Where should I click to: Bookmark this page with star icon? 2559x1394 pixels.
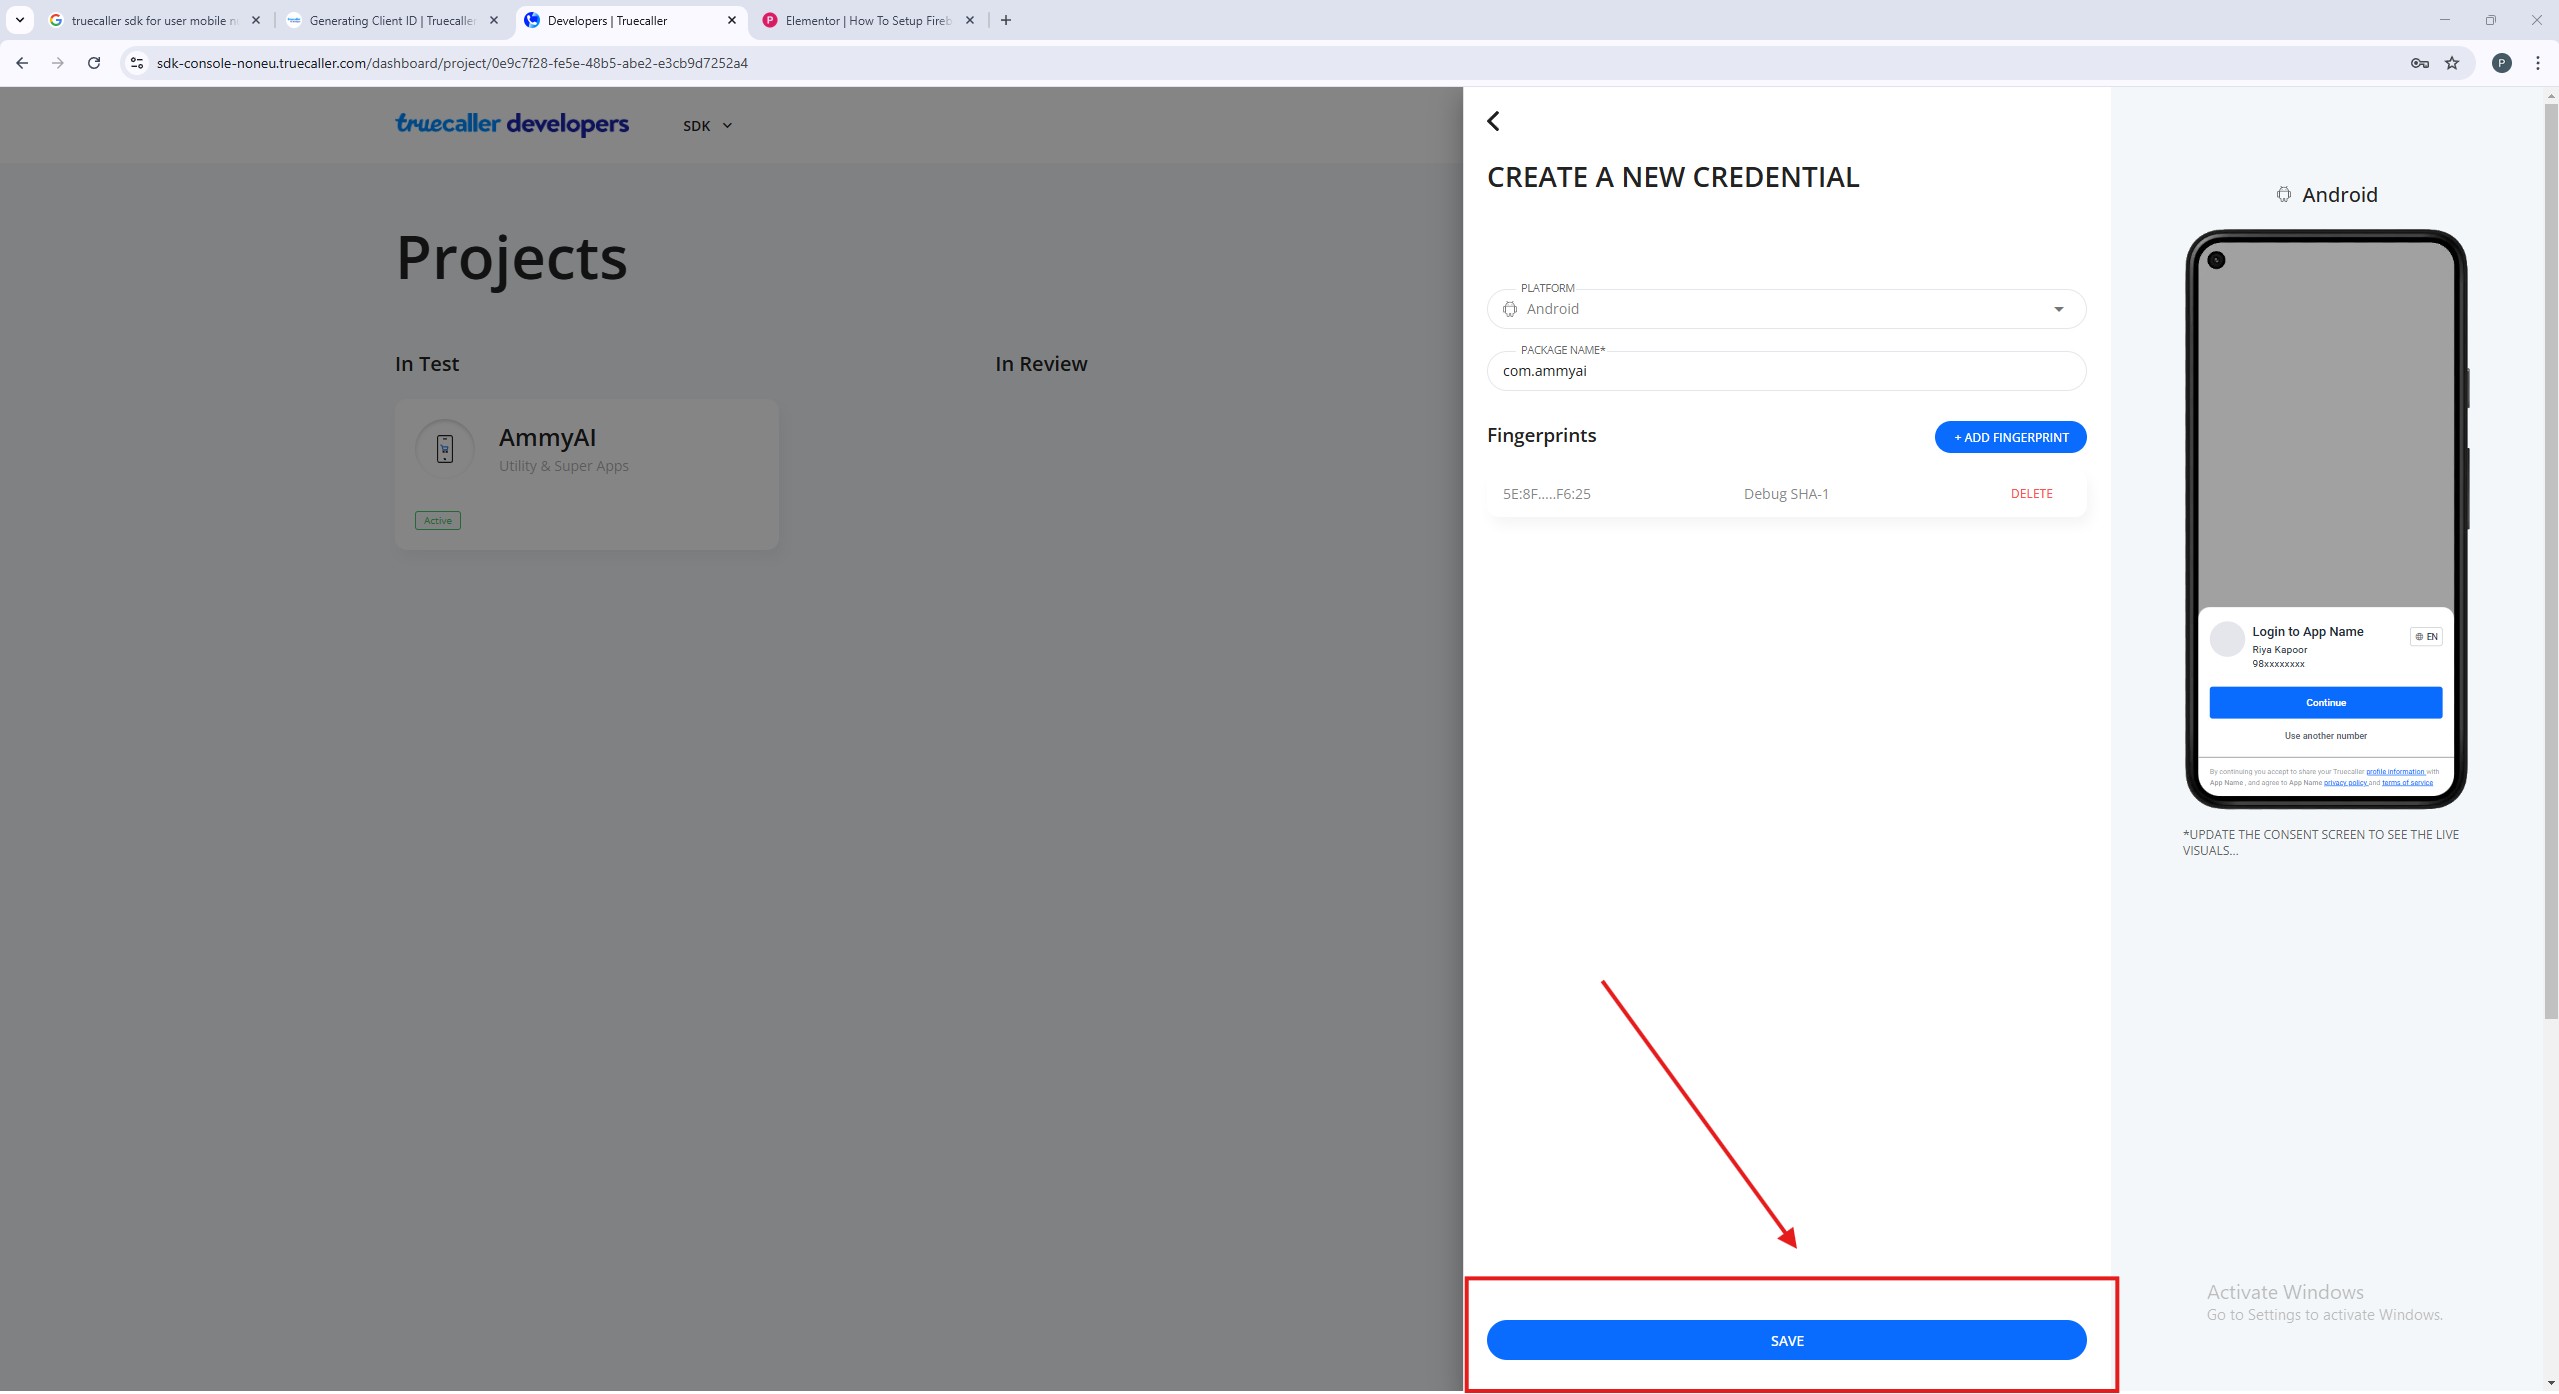2452,63
